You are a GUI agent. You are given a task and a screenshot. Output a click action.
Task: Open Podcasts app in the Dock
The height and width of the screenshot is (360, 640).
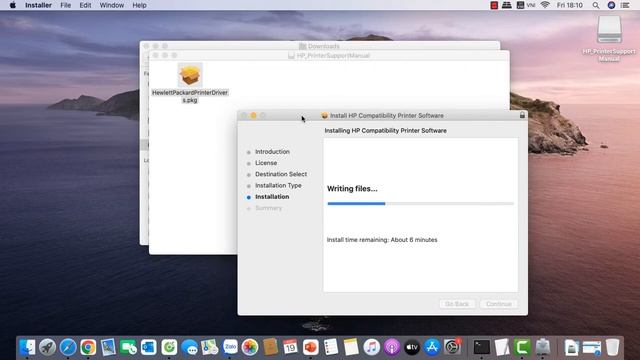[392, 347]
